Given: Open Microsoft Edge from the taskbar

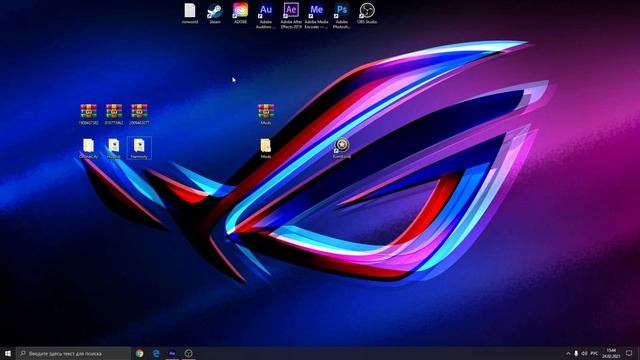Looking at the screenshot, I should [156, 353].
